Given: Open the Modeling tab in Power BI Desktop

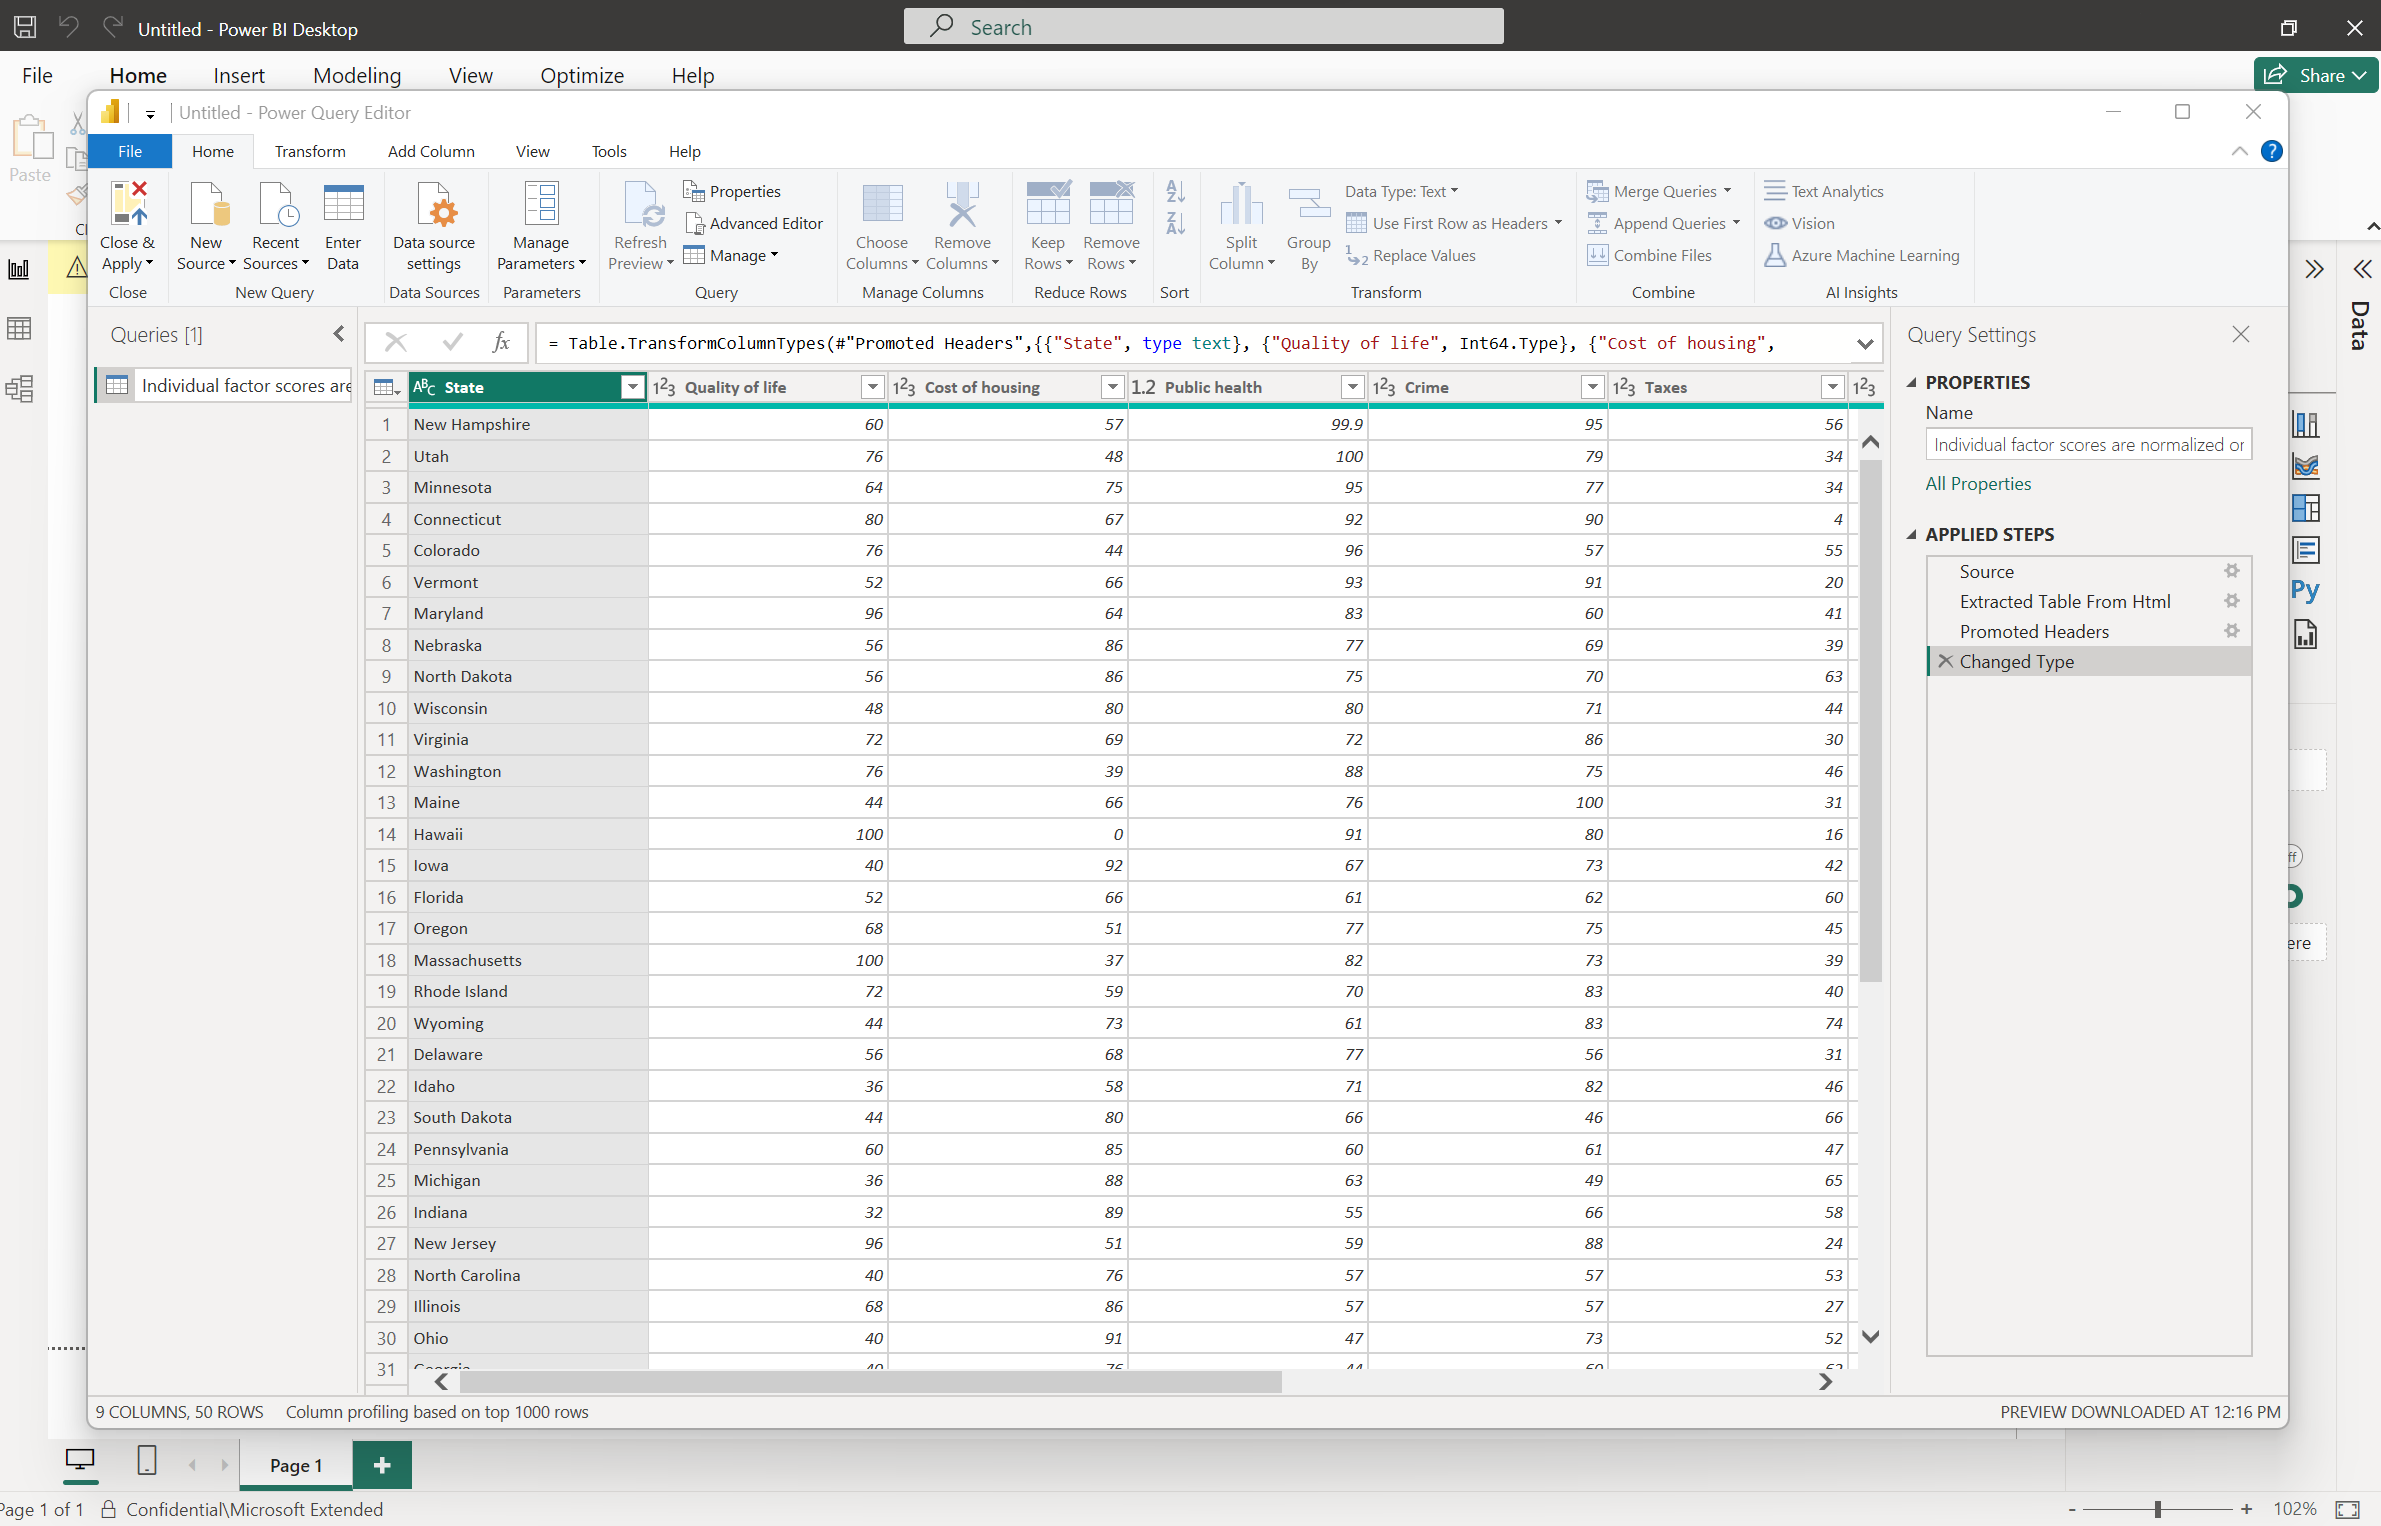Looking at the screenshot, I should click(357, 75).
